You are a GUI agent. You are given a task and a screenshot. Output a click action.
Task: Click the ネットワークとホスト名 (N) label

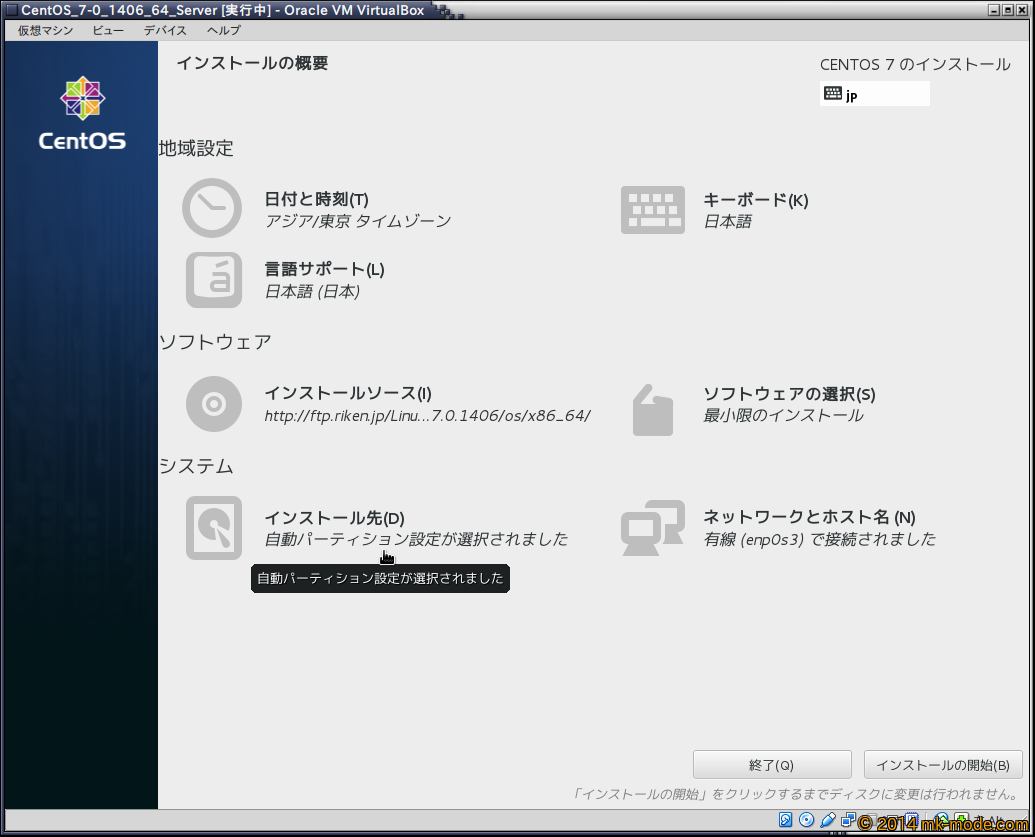[809, 517]
